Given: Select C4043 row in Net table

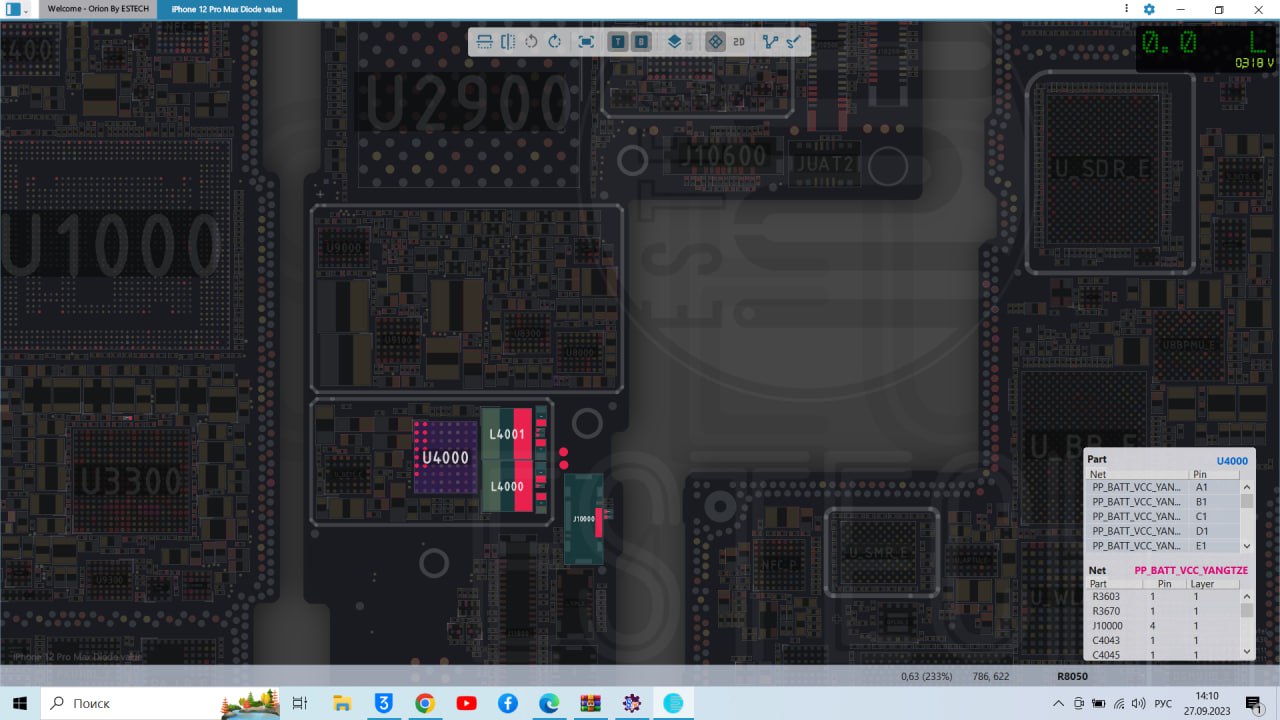Looking at the screenshot, I should (x=1163, y=640).
